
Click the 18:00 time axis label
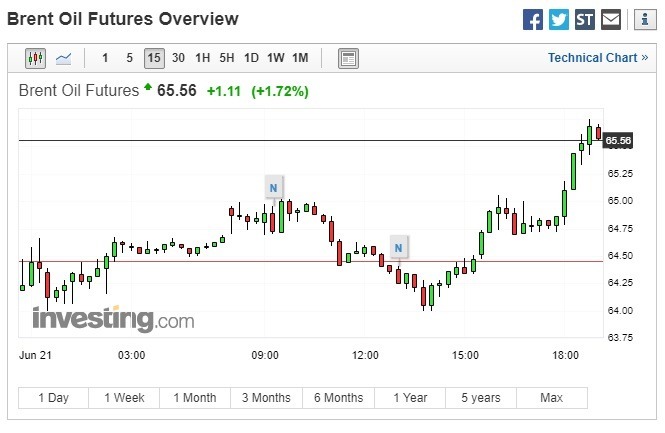(x=565, y=355)
